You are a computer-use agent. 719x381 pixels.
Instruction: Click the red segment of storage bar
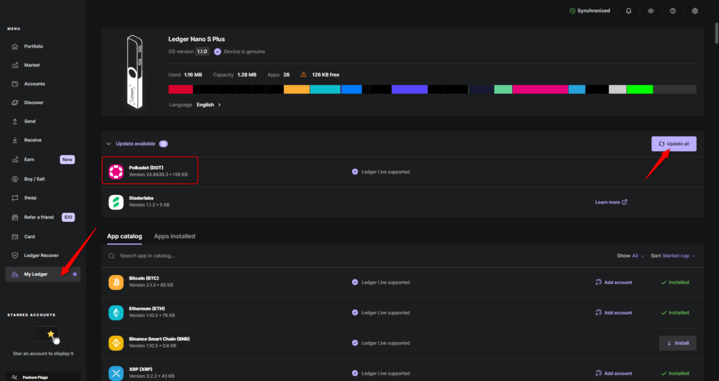coord(181,89)
